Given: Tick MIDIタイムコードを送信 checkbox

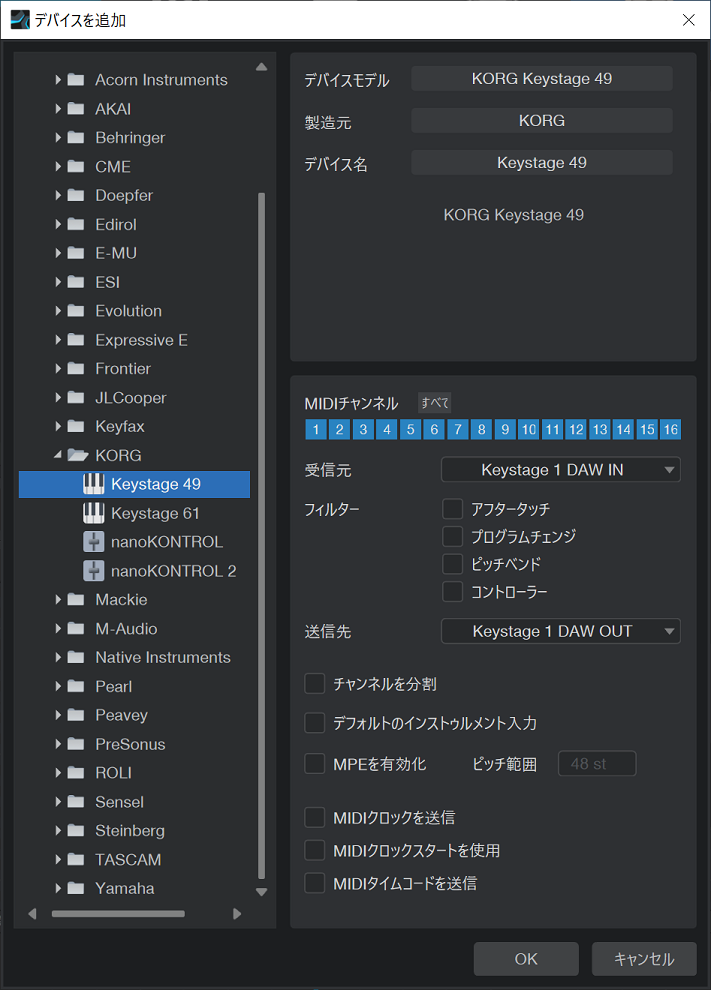Looking at the screenshot, I should pos(314,883).
